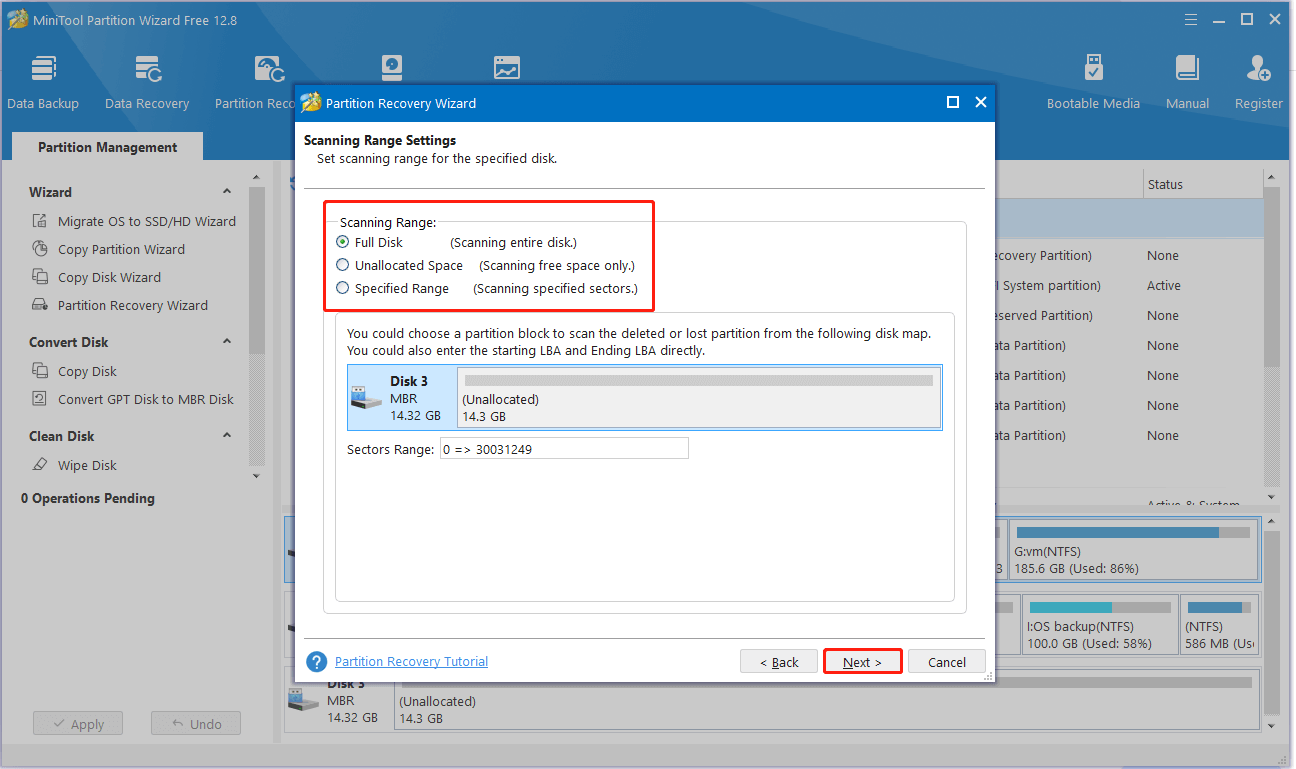Image resolution: width=1296 pixels, height=769 pixels.
Task: Click the Wipe Disk eraser icon
Action: [40, 465]
